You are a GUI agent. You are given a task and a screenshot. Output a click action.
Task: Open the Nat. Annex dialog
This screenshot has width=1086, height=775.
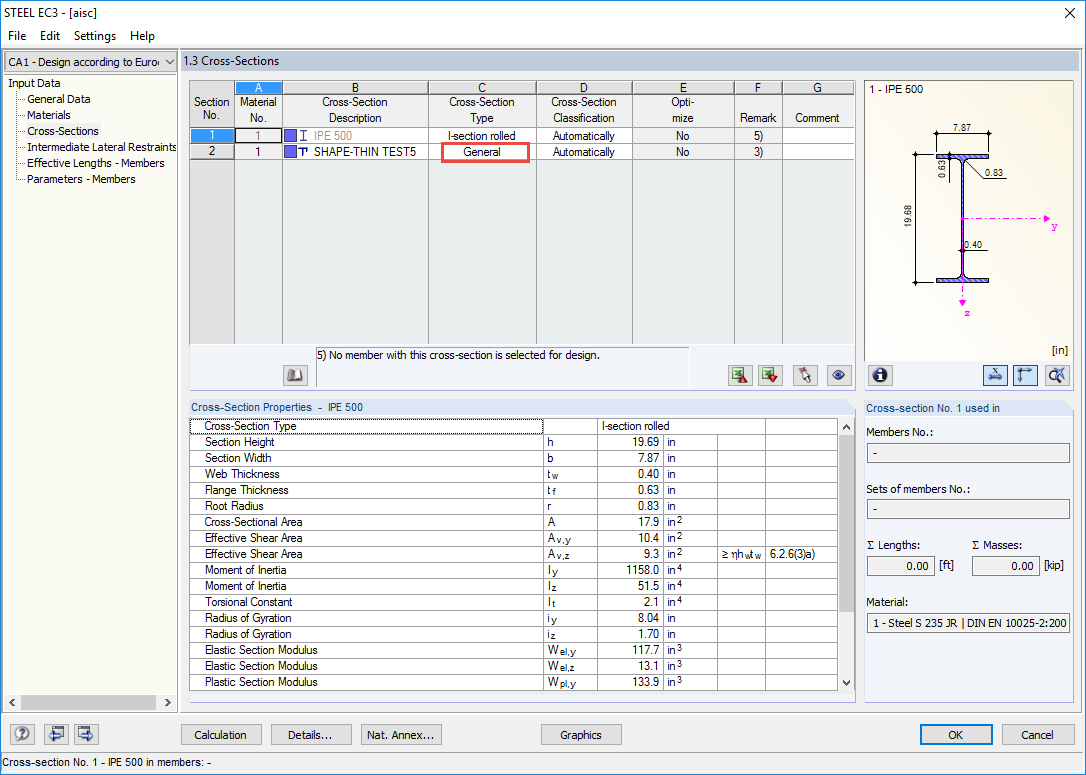[401, 735]
